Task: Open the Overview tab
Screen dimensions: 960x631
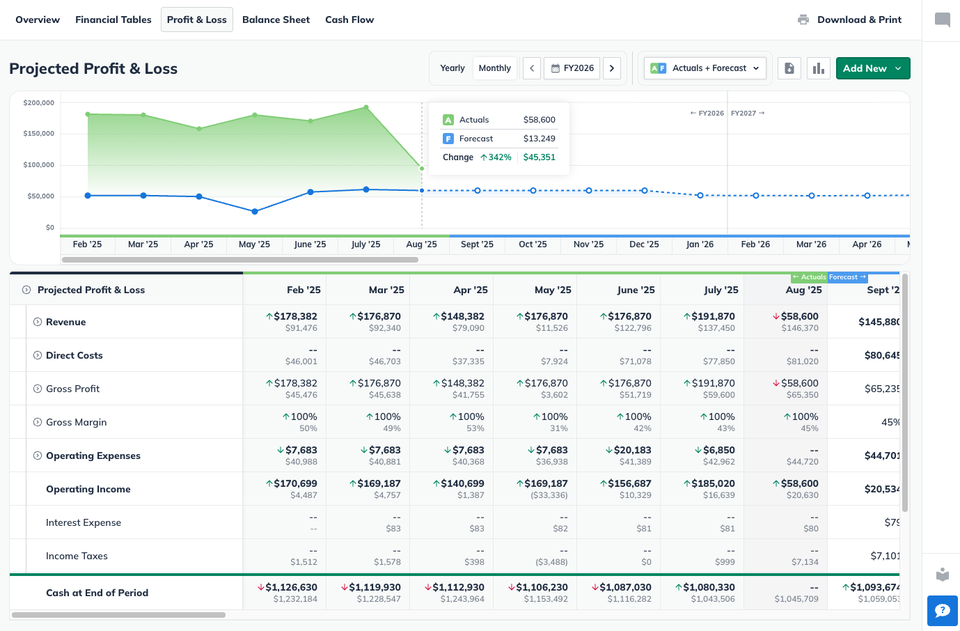Action: [37, 20]
